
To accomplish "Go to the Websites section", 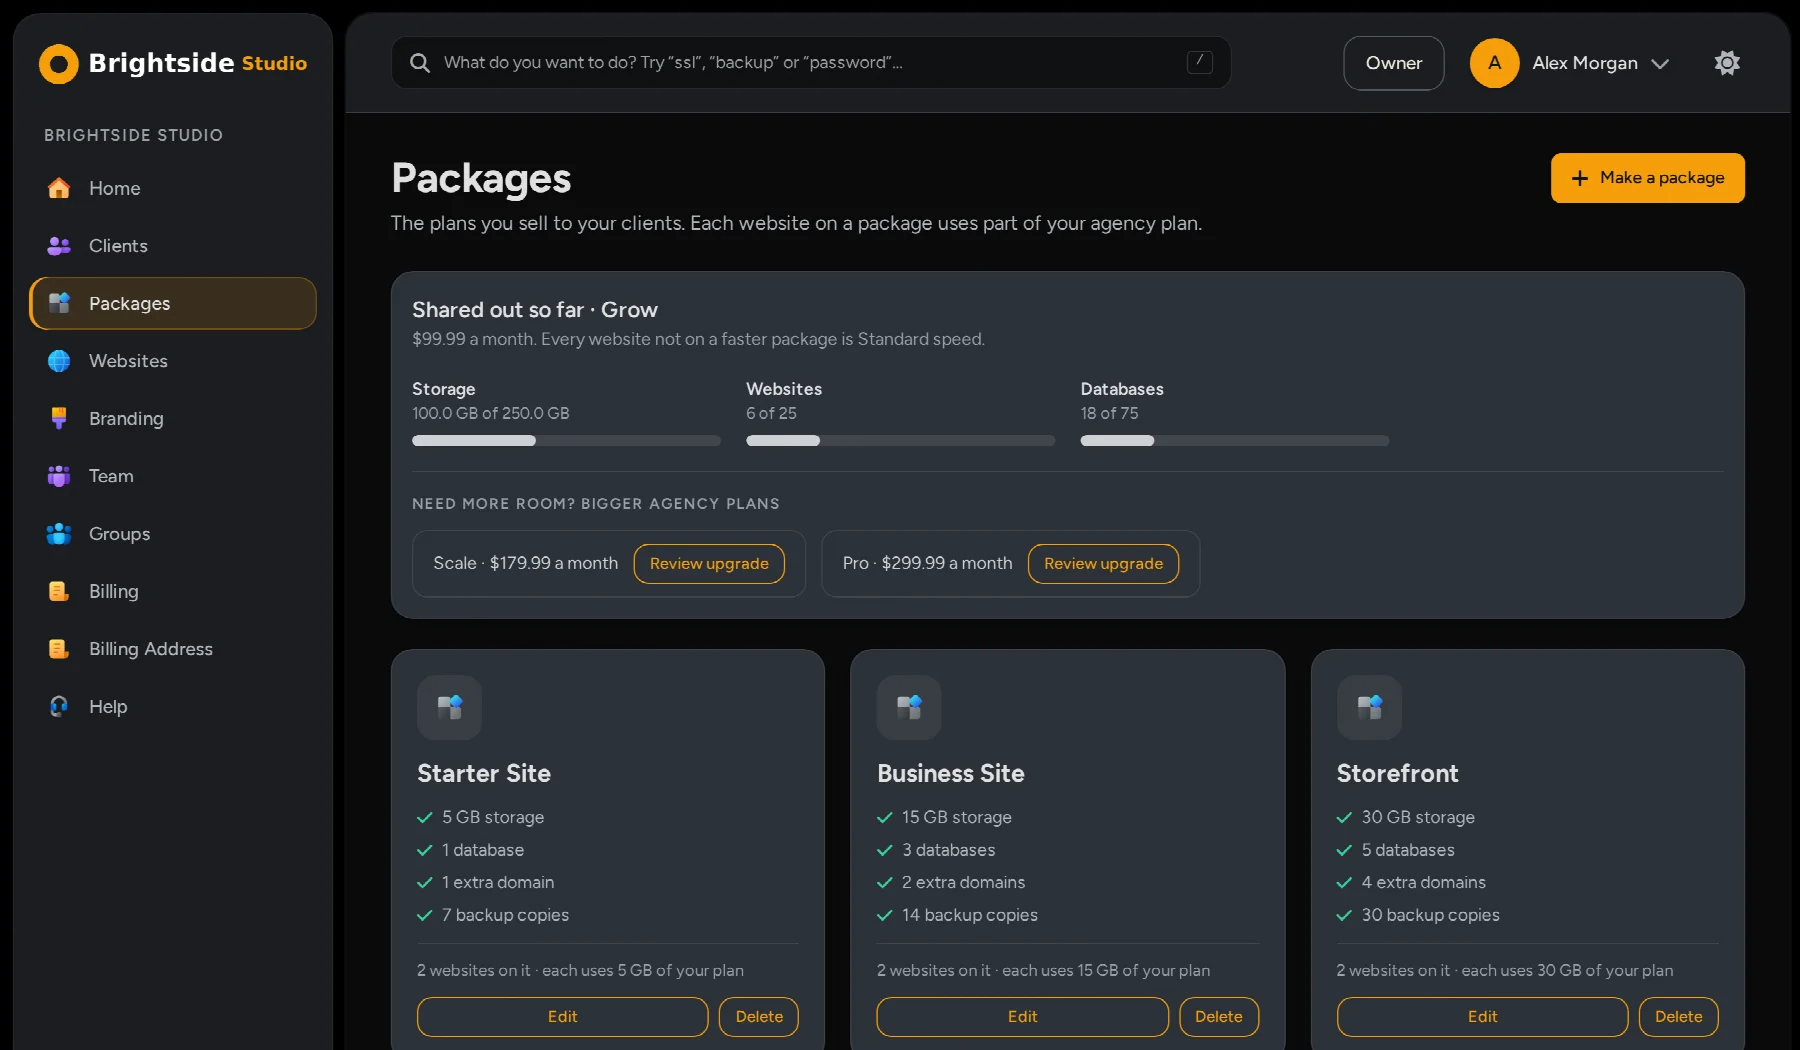I will pos(173,361).
